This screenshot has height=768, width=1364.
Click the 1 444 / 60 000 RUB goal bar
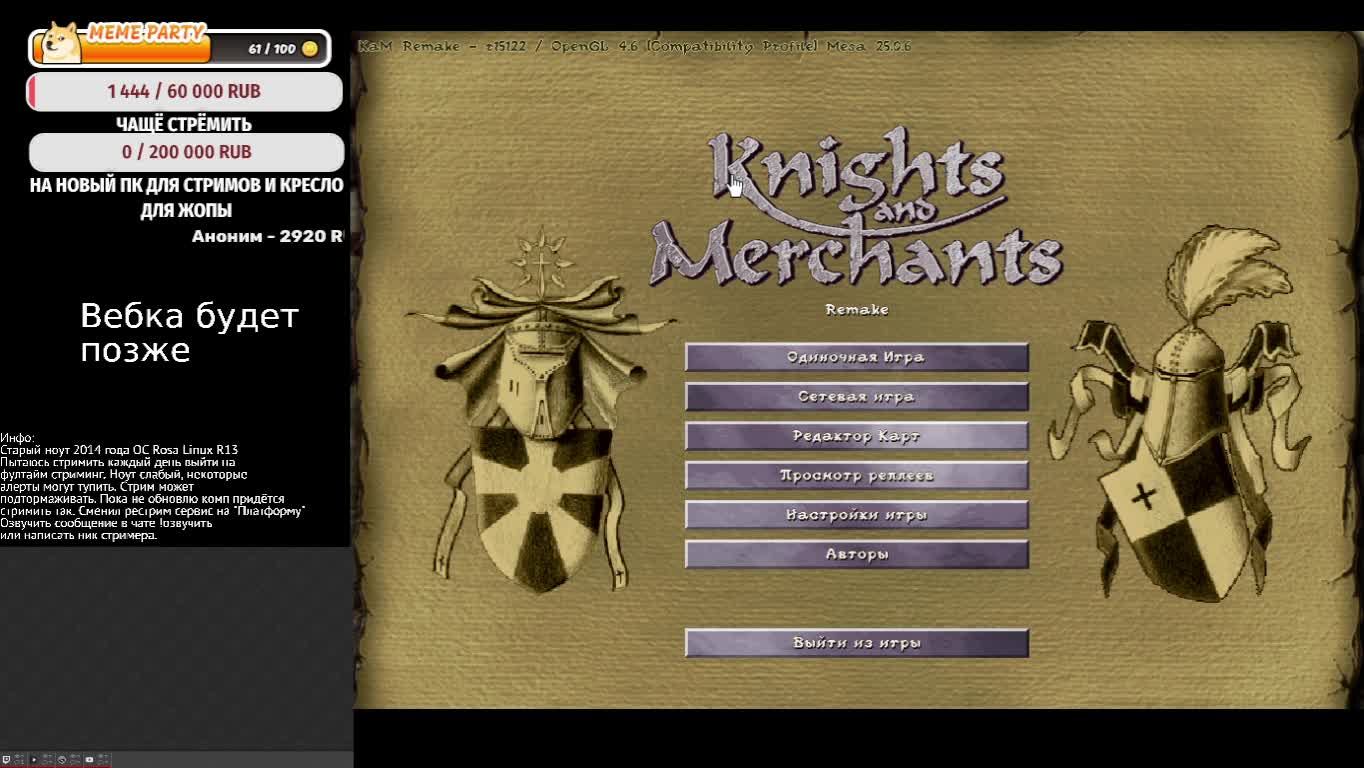coord(185,91)
